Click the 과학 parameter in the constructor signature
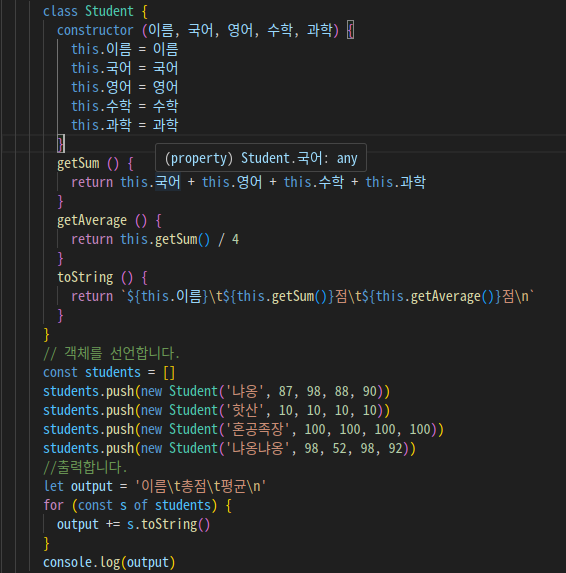 320,30
